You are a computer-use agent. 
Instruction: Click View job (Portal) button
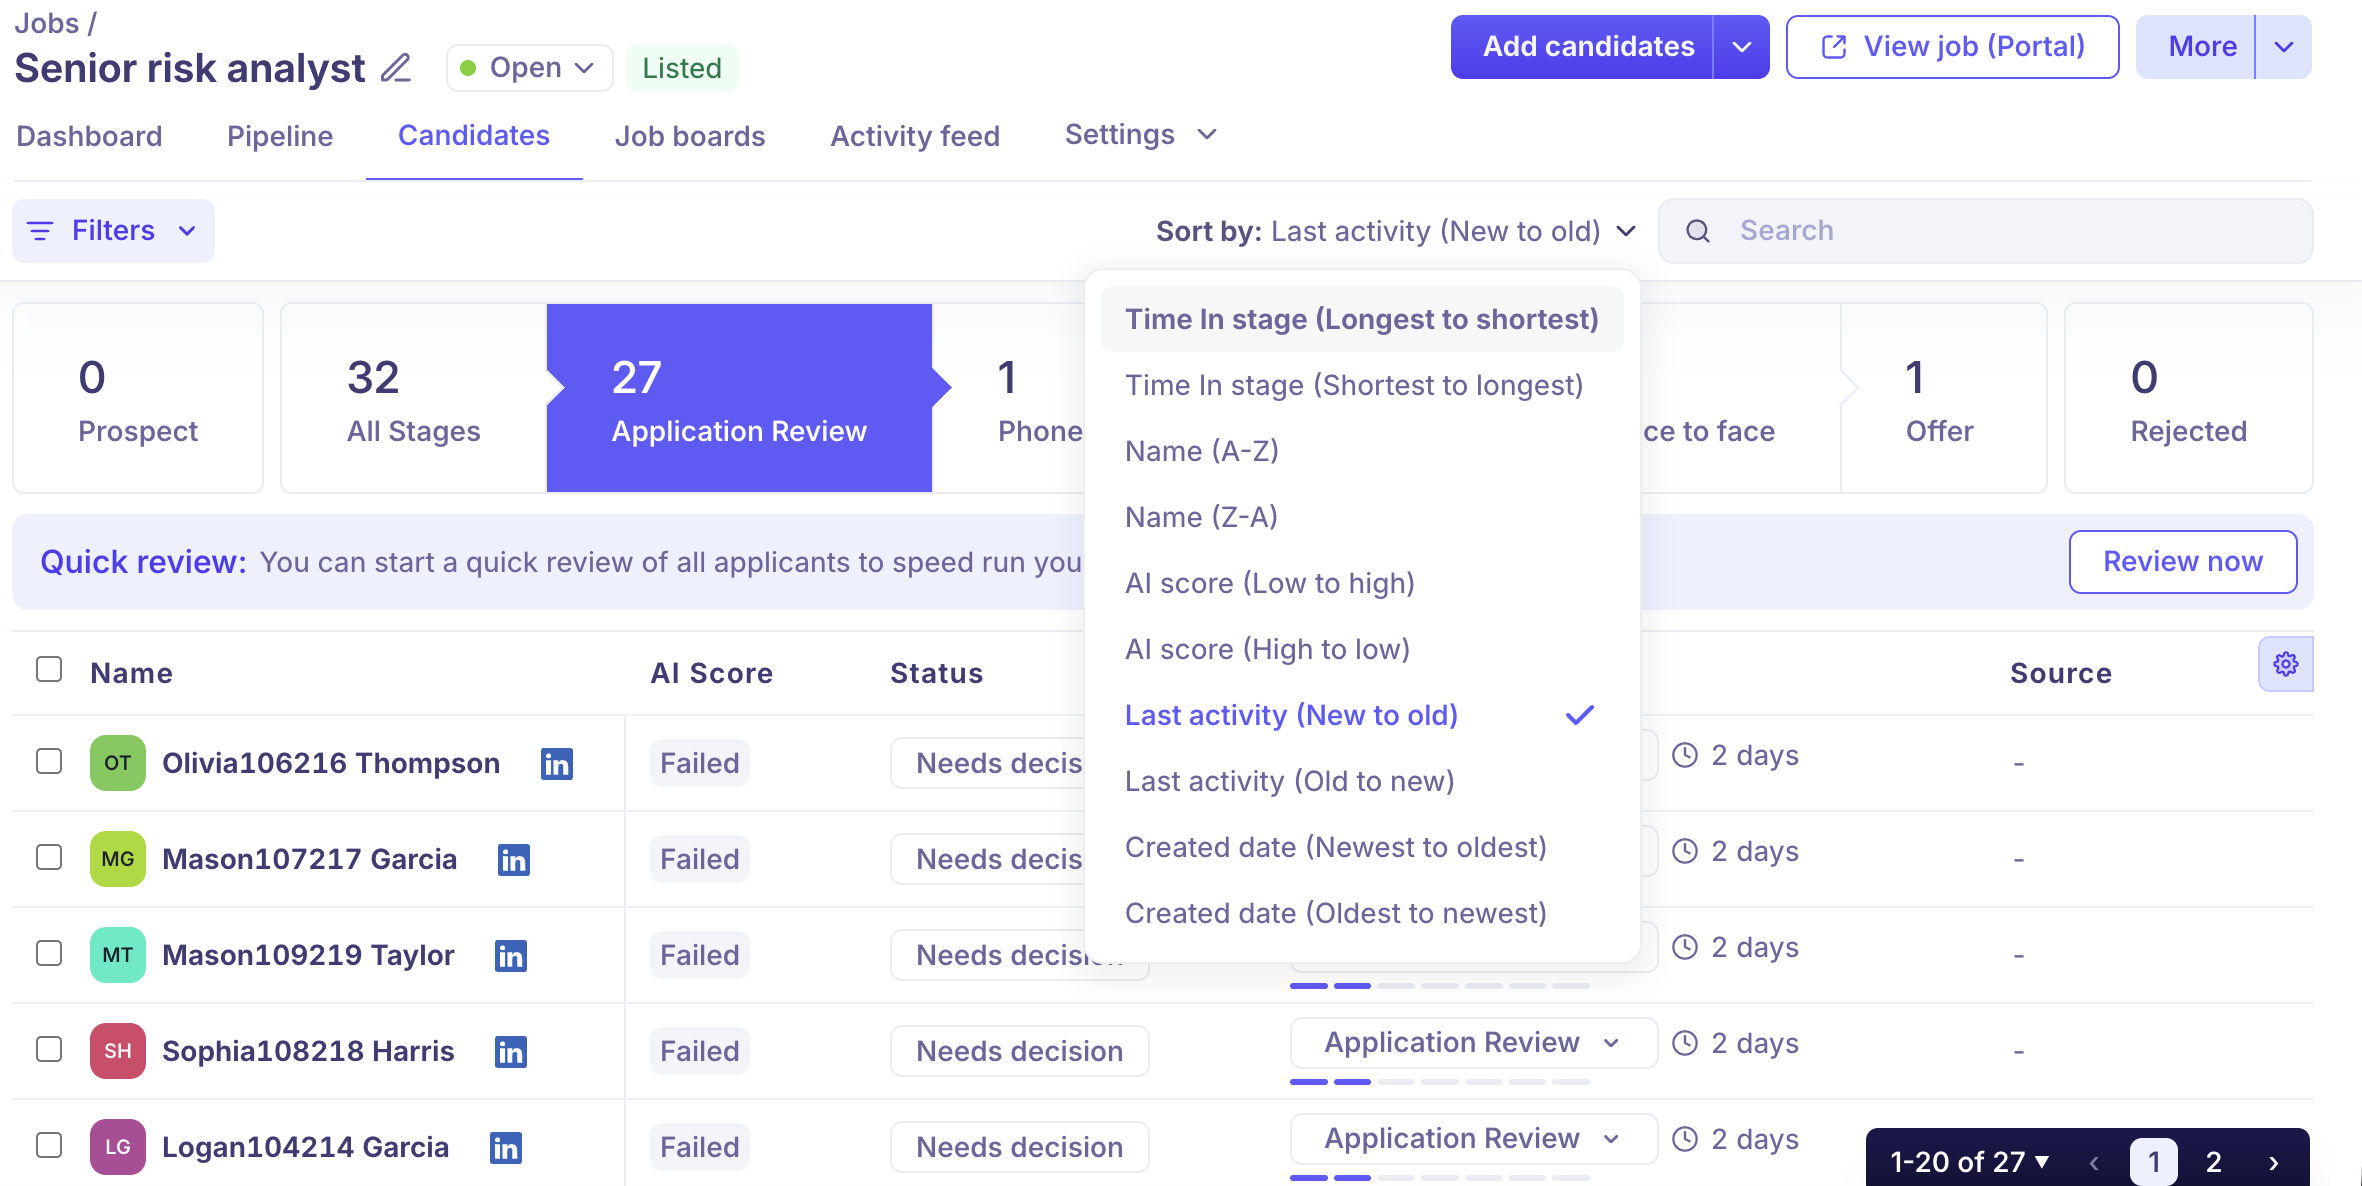1952,47
